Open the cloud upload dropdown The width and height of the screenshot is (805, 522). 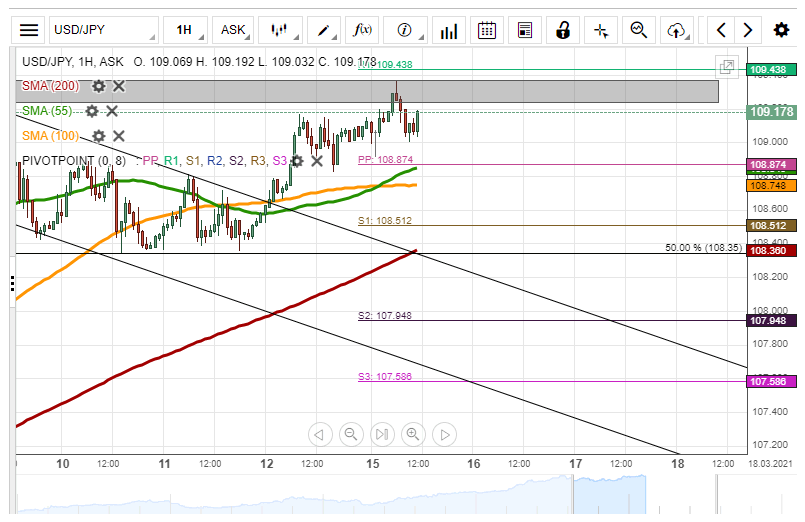click(x=677, y=30)
